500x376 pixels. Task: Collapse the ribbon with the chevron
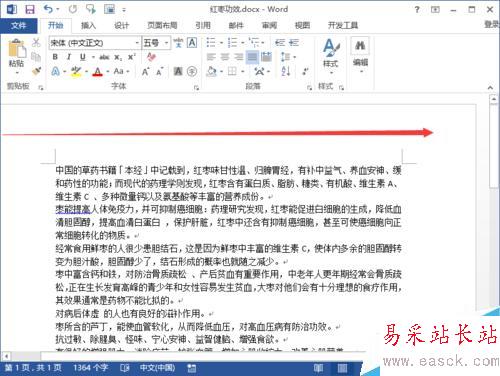coord(490,88)
